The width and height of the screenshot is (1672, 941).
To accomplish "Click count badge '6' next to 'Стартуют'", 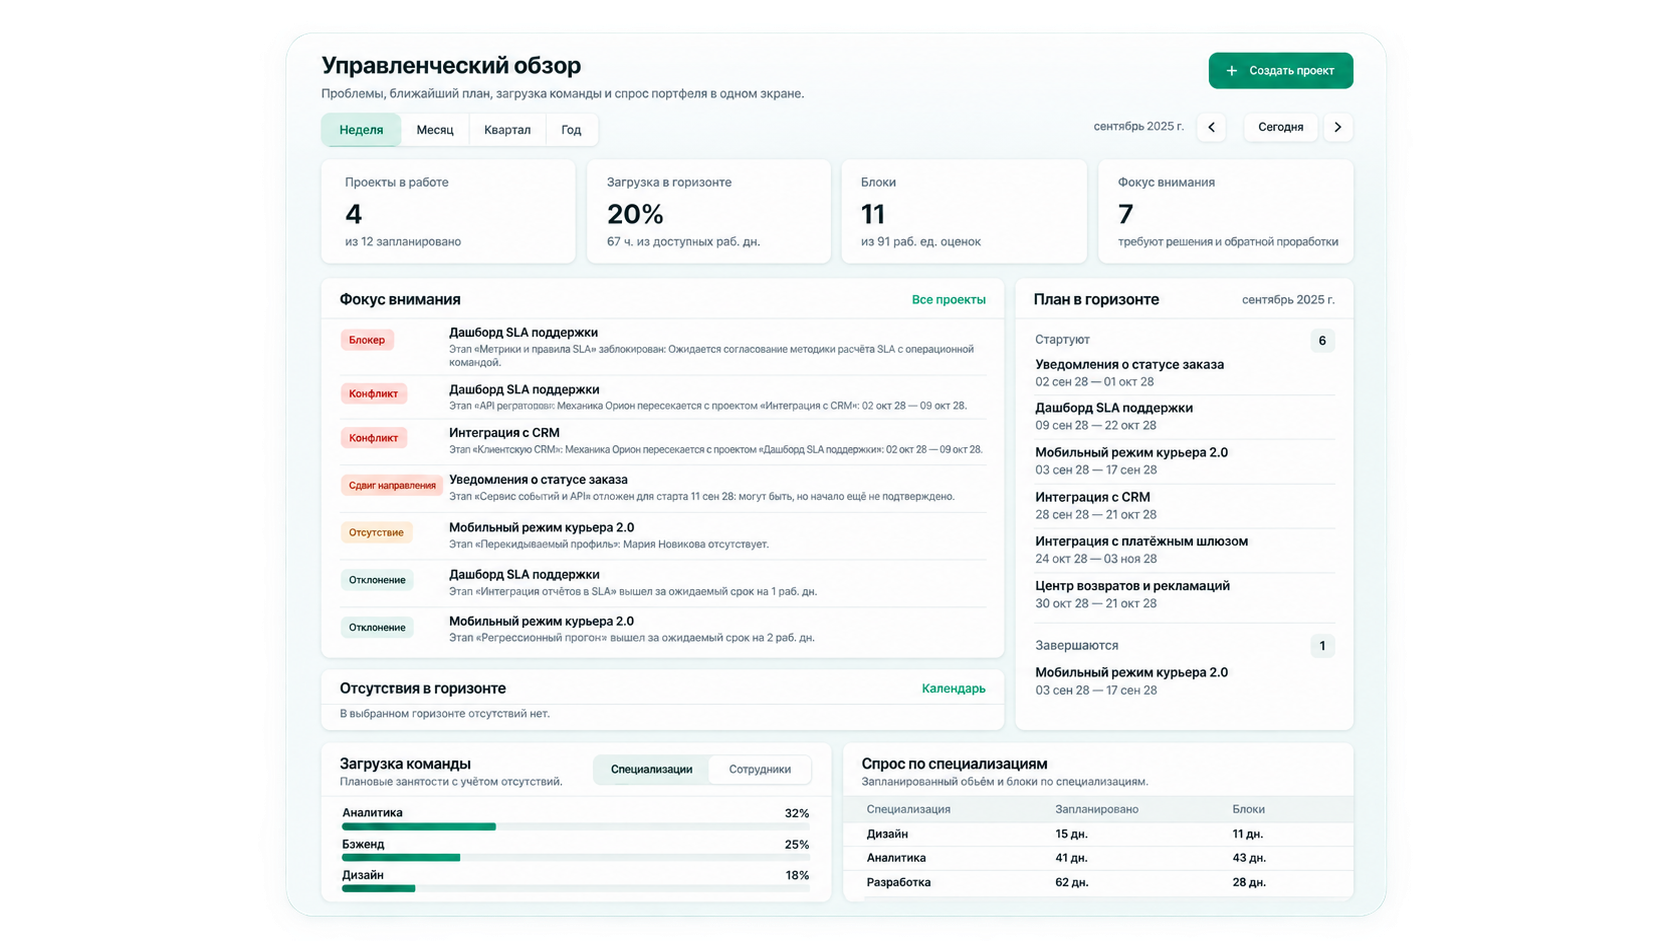I will click(x=1322, y=341).
